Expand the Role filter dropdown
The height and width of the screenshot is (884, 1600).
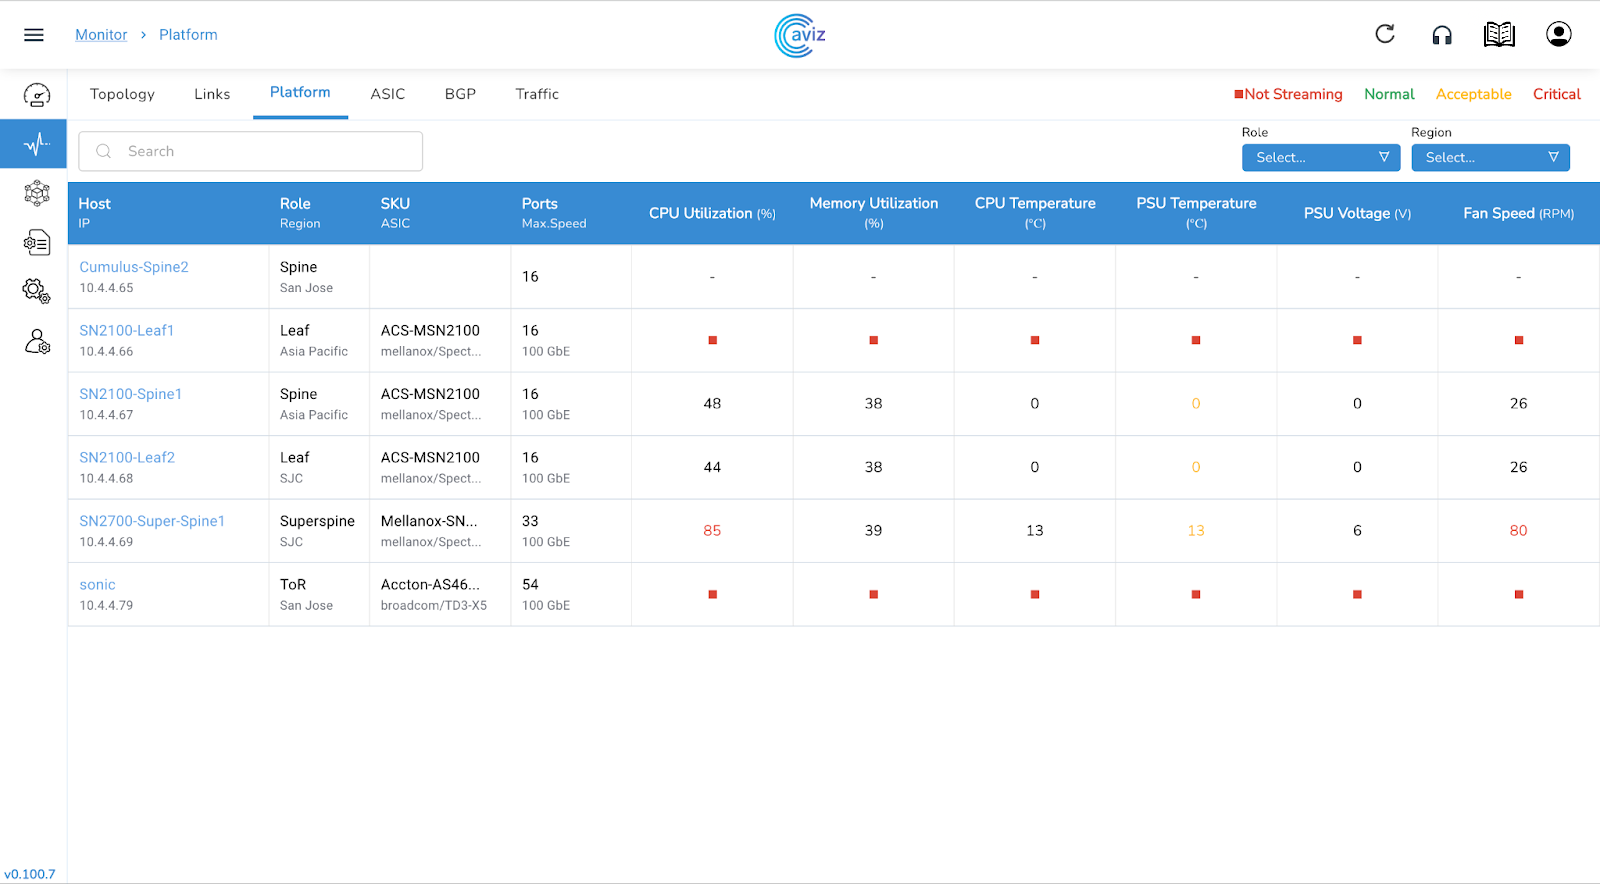[1321, 157]
